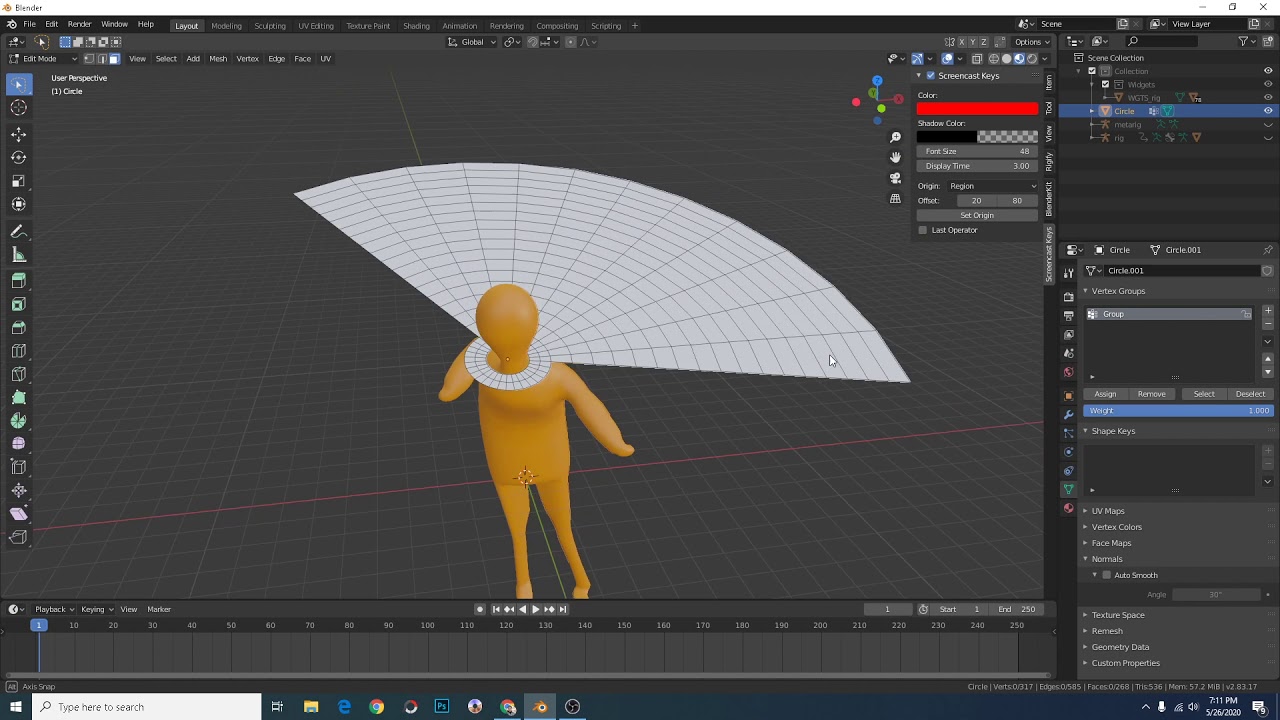This screenshot has width=1280, height=720.
Task: Adjust the Weight slider
Action: pyautogui.click(x=1178, y=411)
